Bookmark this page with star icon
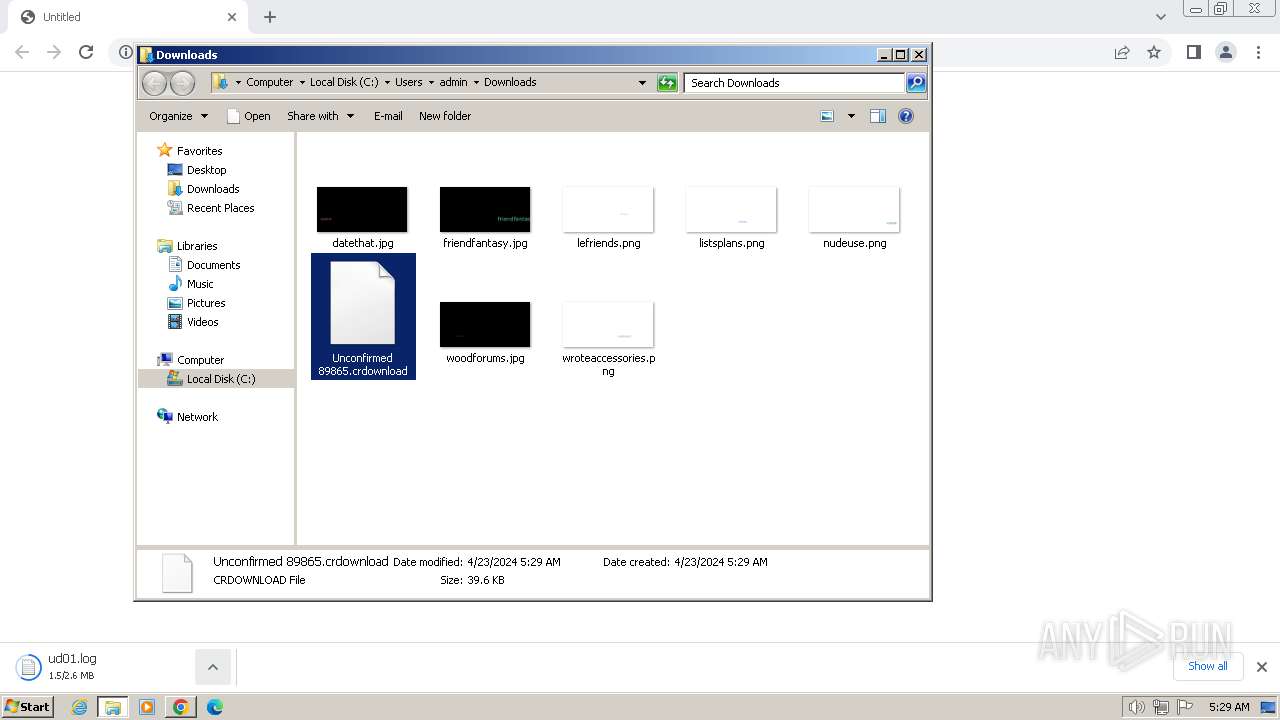Viewport: 1280px width, 720px height. tap(1154, 52)
